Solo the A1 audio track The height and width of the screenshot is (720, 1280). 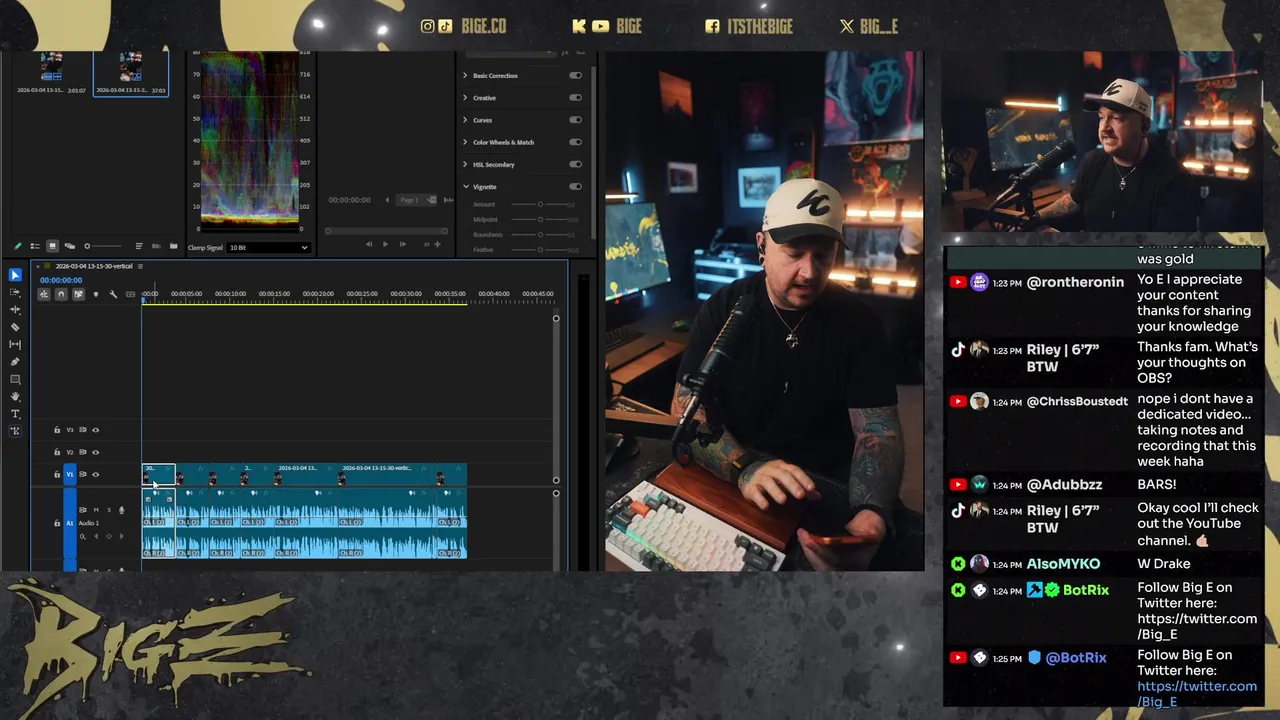(x=109, y=510)
